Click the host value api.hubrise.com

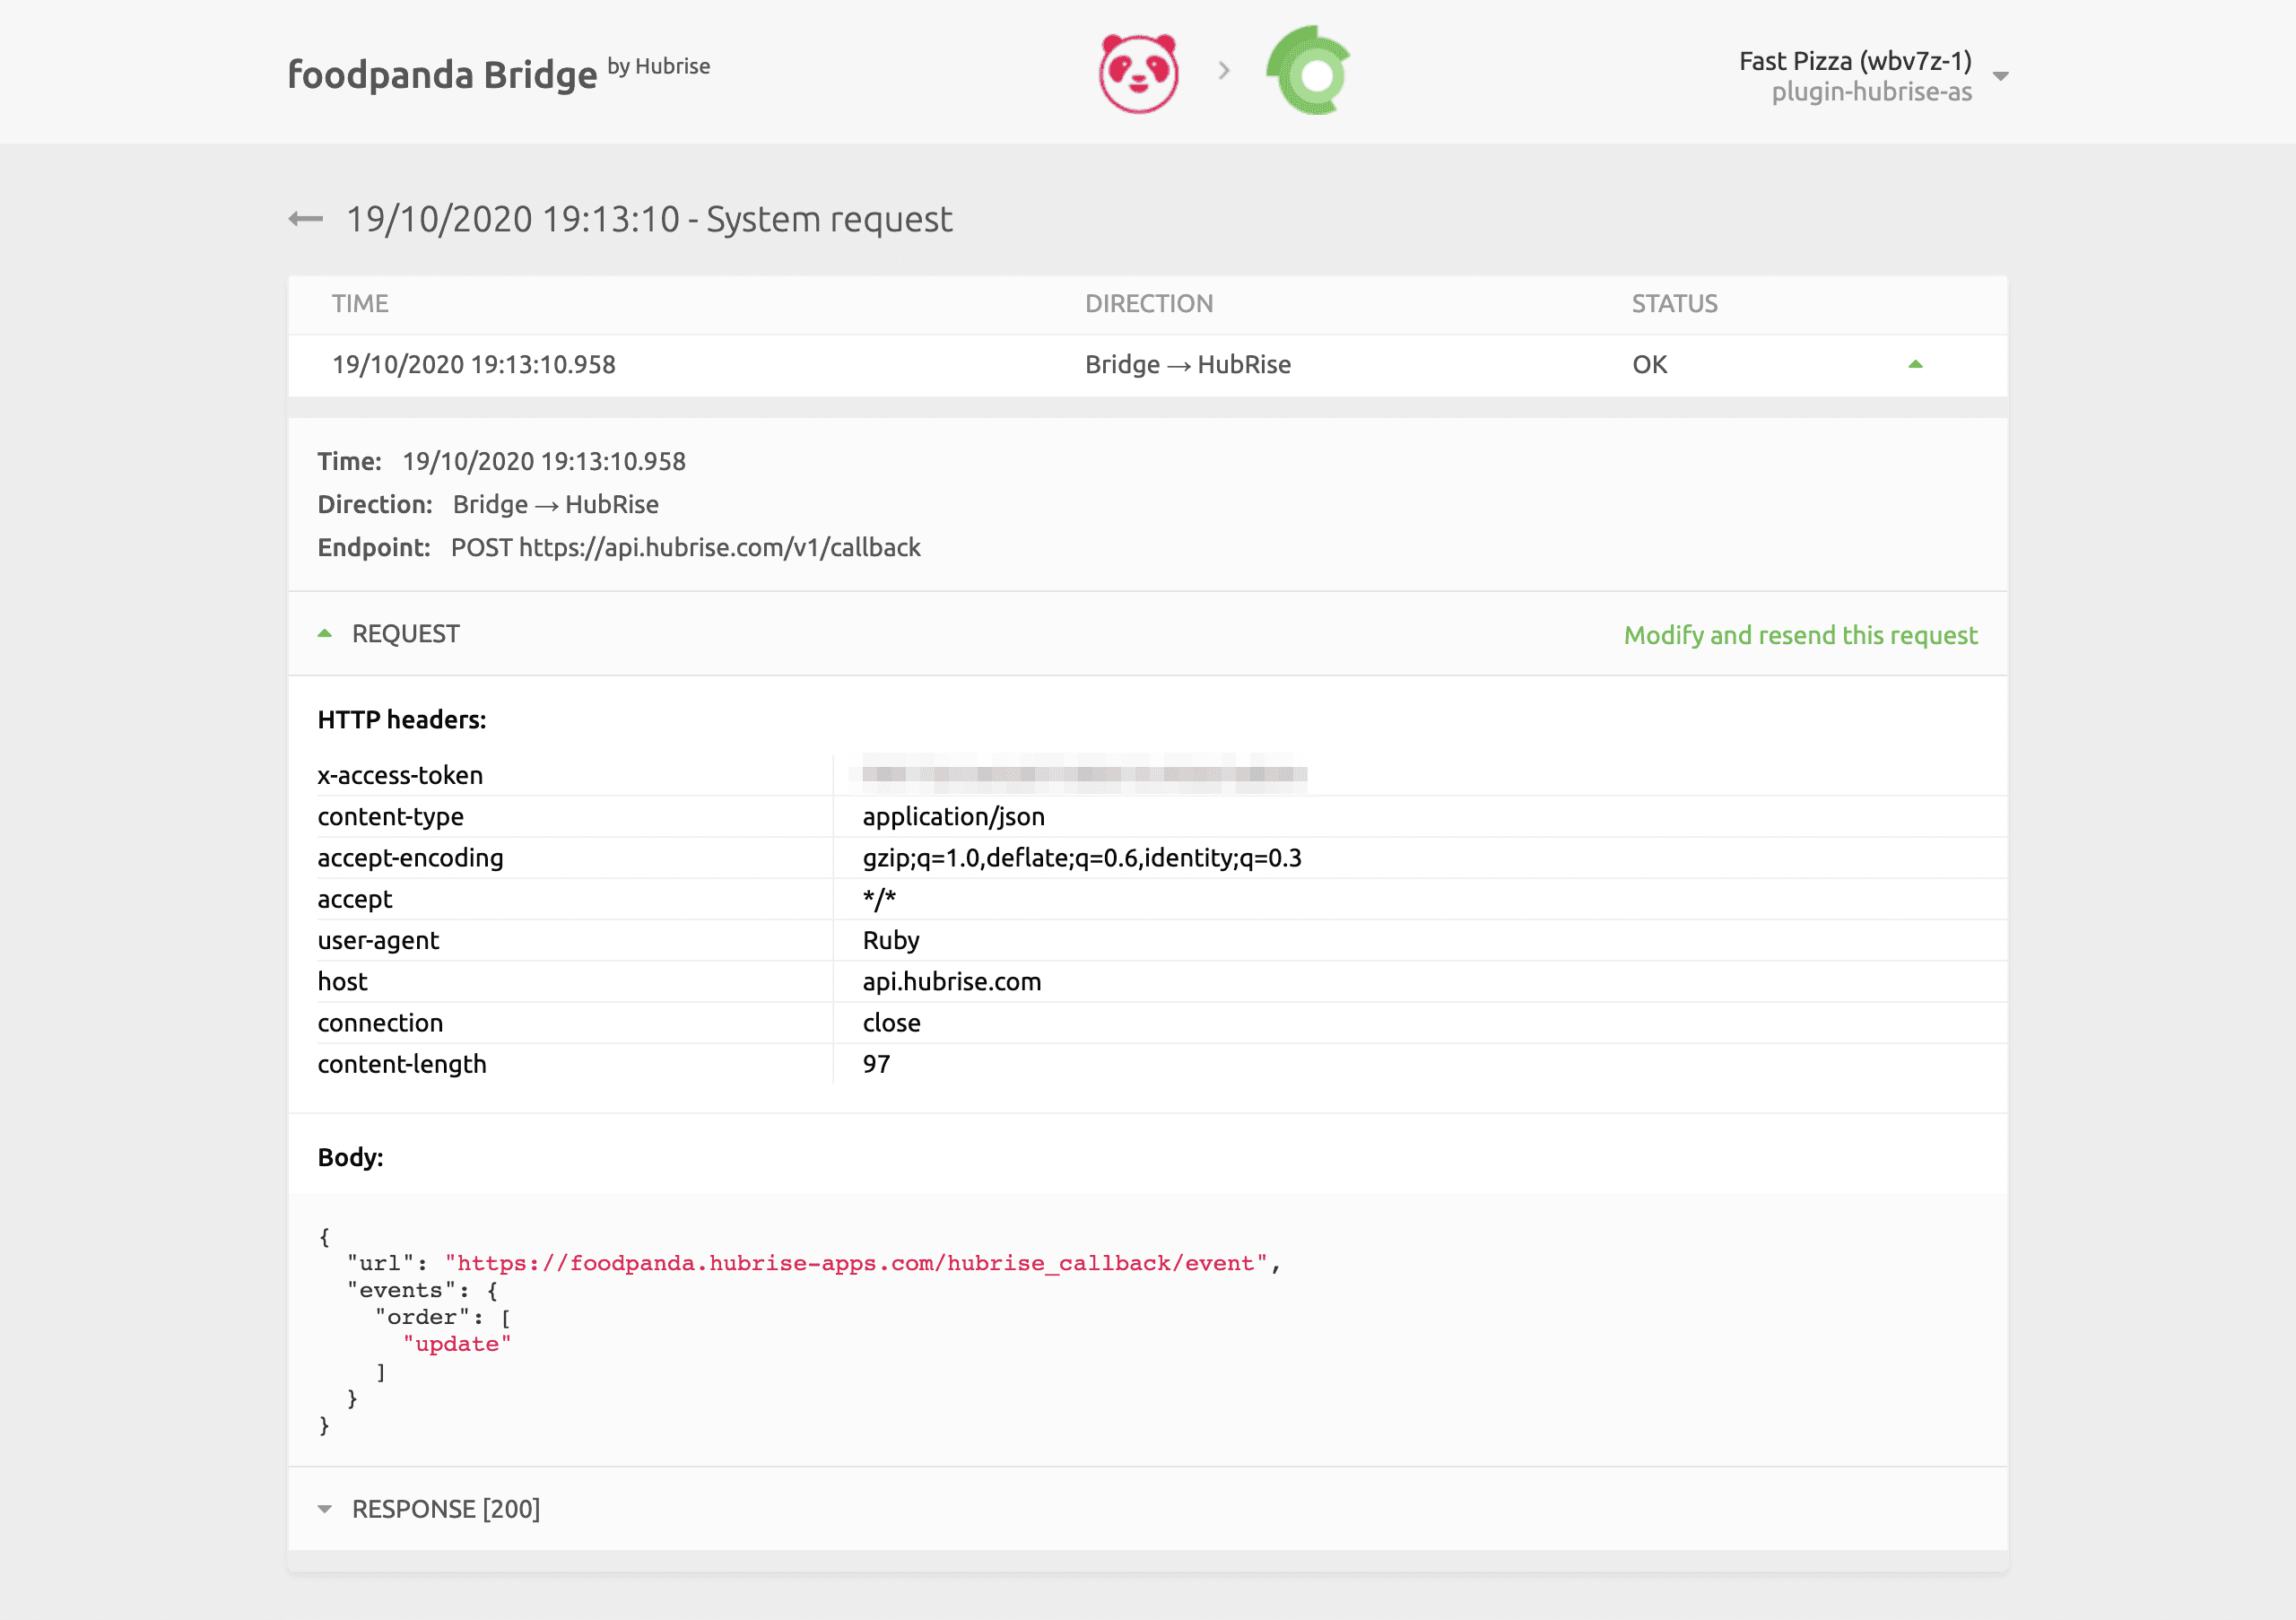pyautogui.click(x=951, y=982)
